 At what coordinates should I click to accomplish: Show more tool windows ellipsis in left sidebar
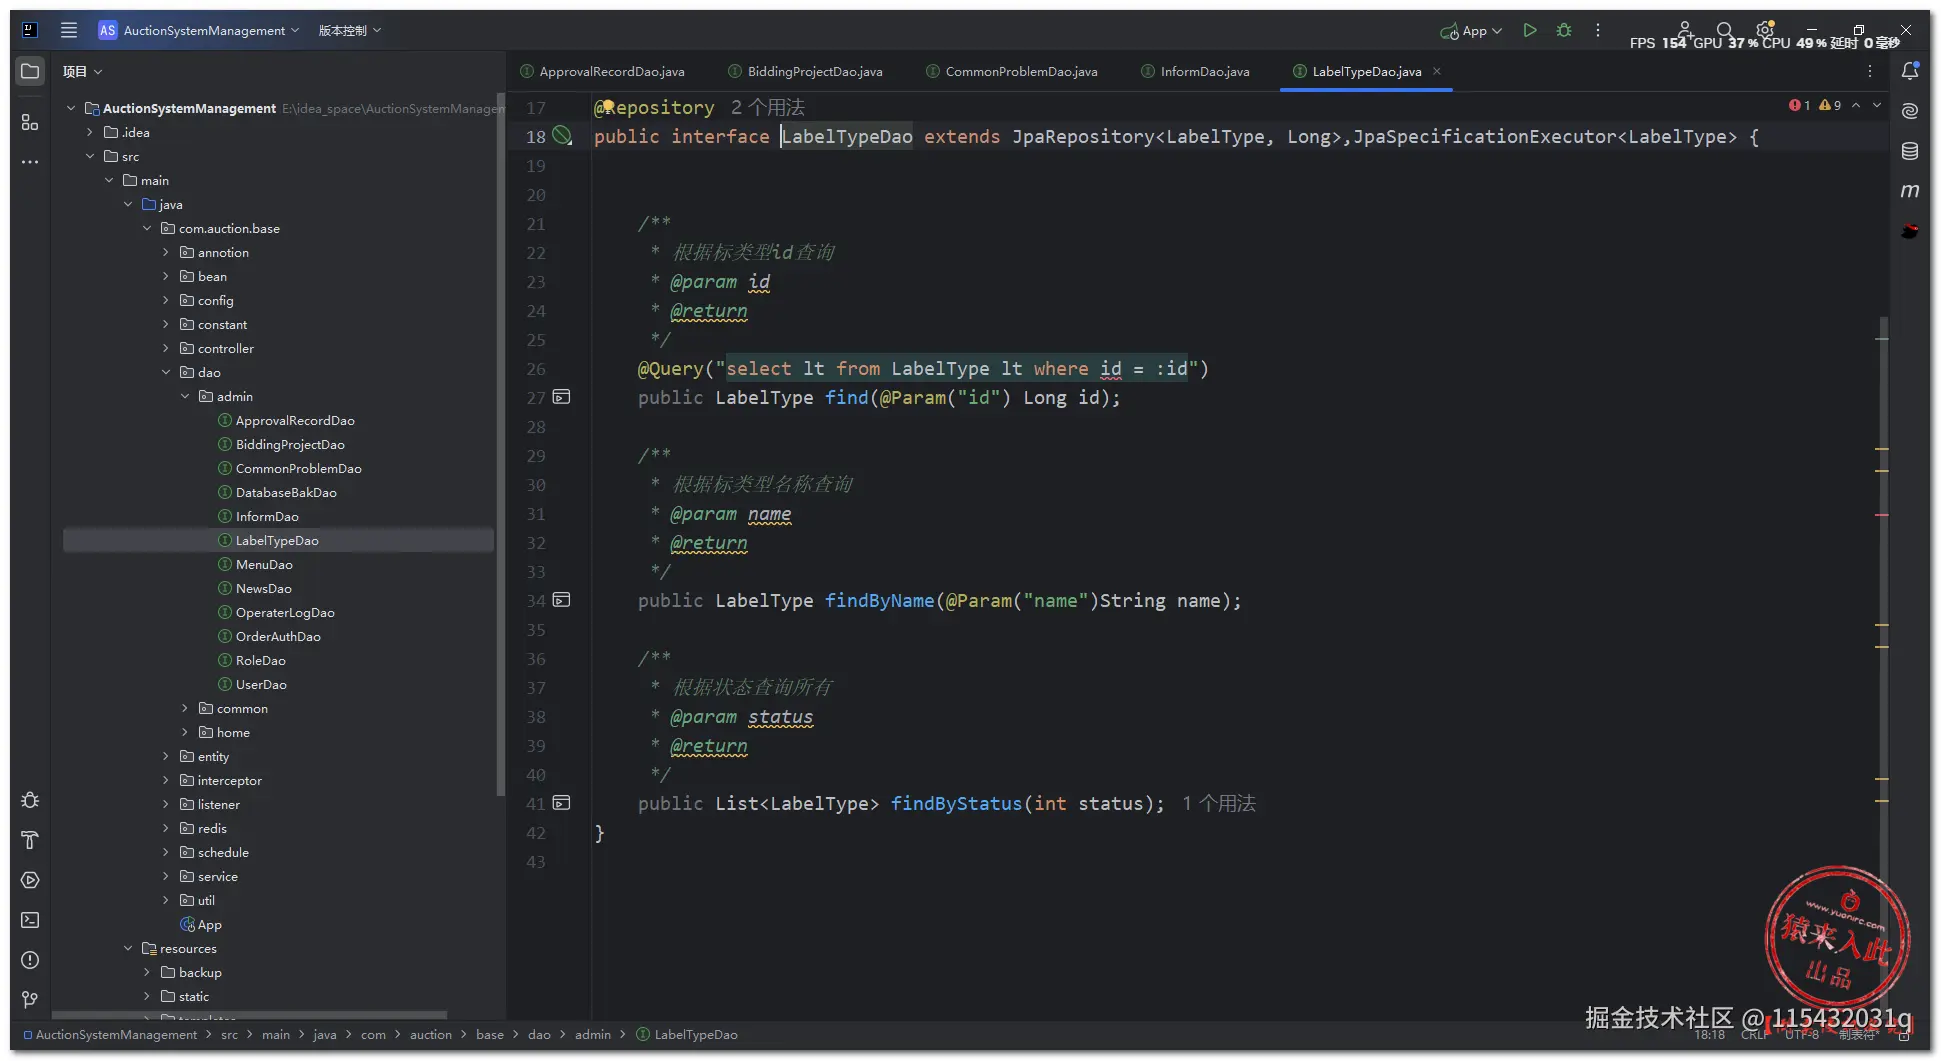point(30,161)
